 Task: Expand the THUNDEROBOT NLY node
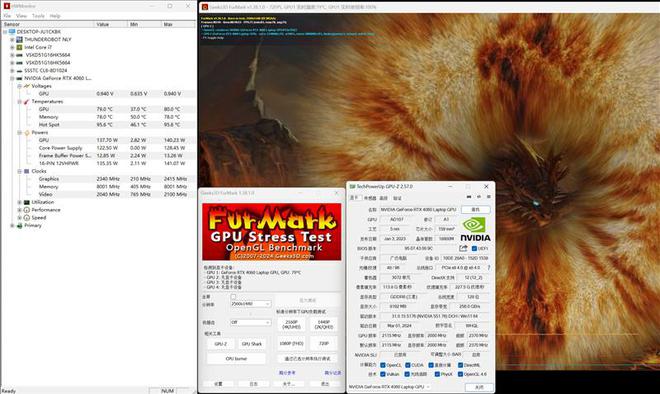[x=12, y=40]
